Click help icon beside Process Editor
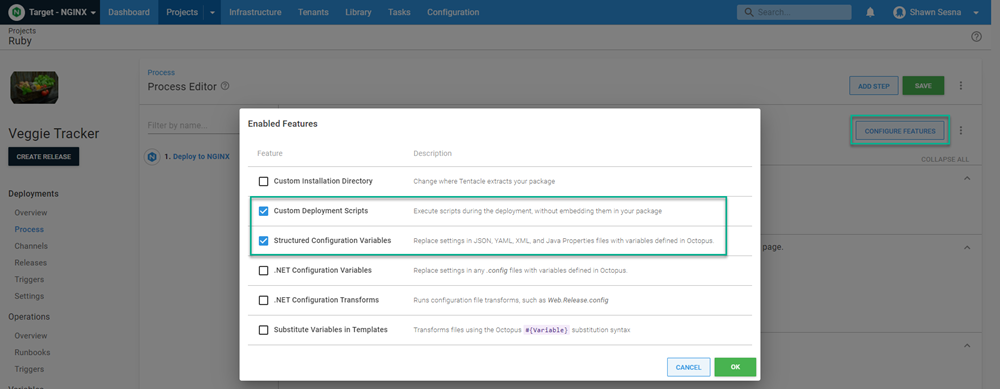This screenshot has width=1000, height=389. pos(224,86)
